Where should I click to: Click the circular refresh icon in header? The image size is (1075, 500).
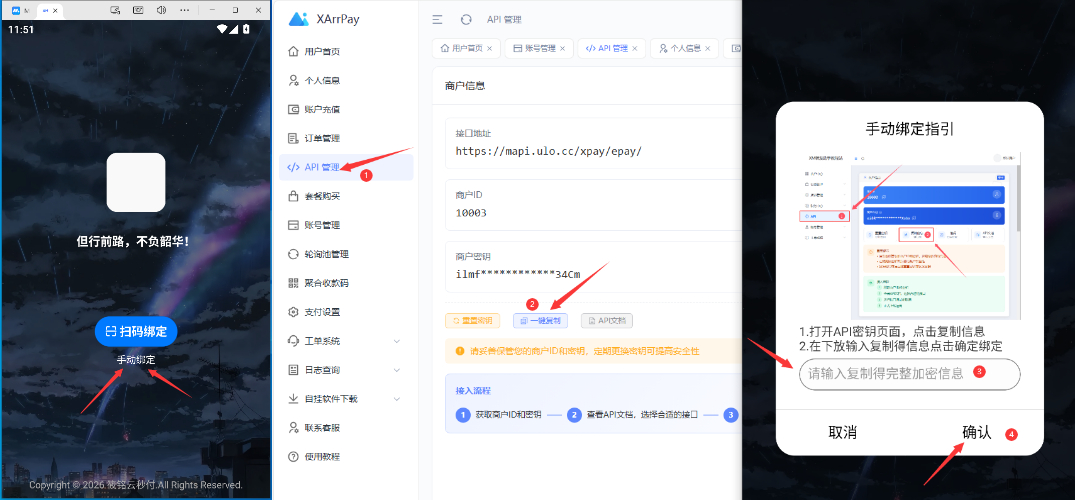click(466, 20)
